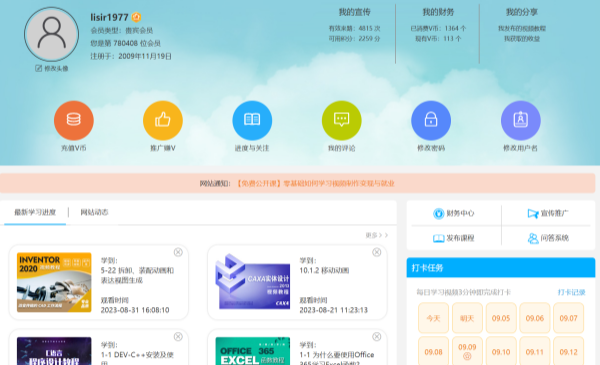Click the lisir1977 username
The width and height of the screenshot is (600, 365).
109,17
